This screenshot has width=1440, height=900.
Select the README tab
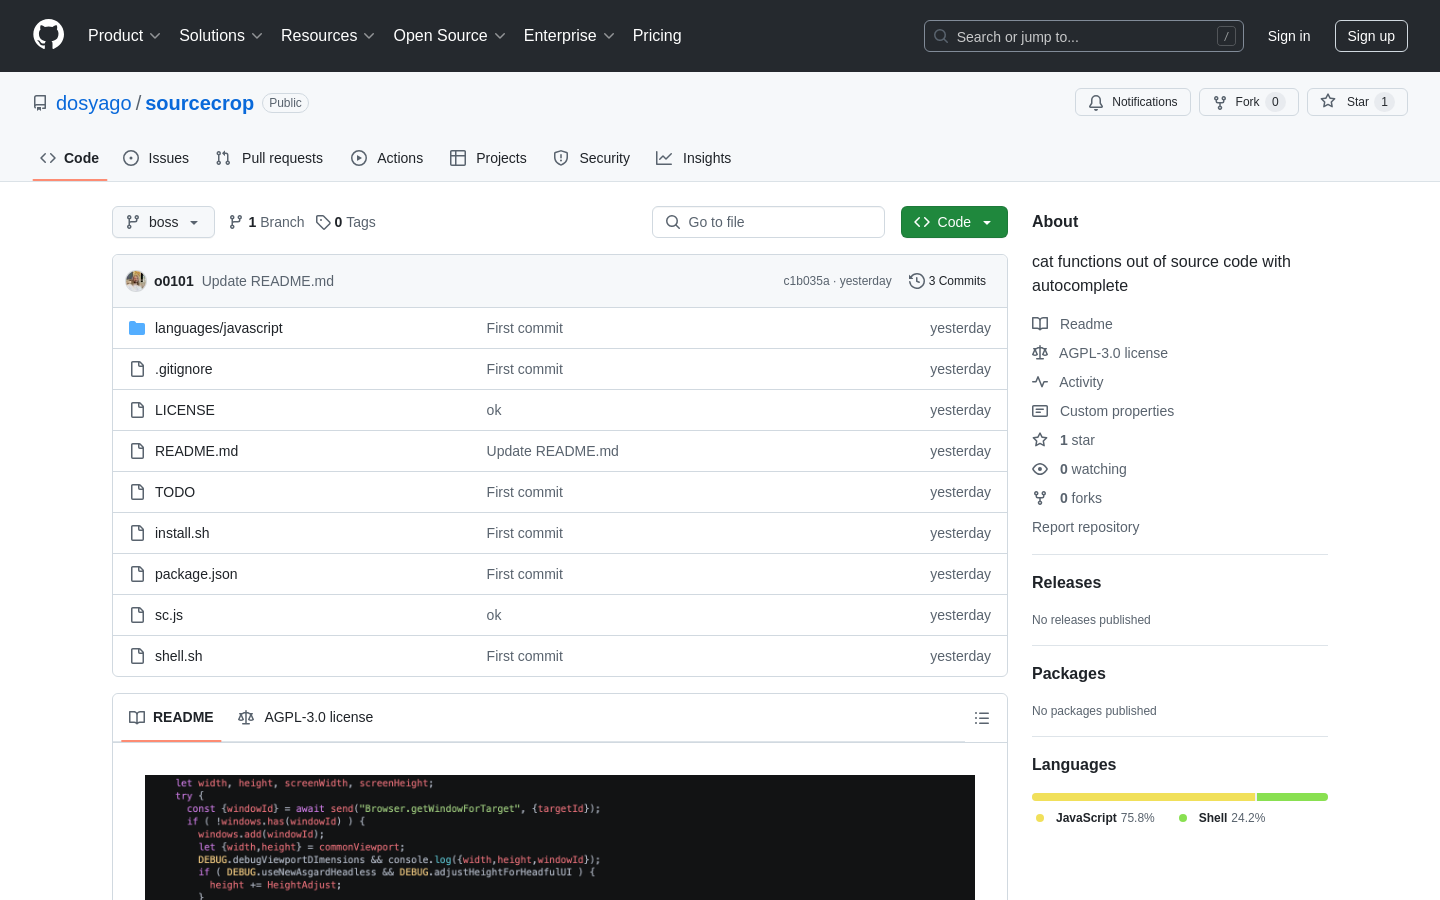(x=171, y=717)
